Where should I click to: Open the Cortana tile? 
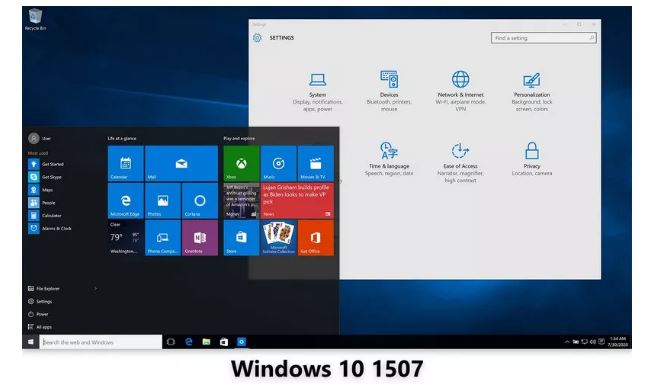coord(200,201)
